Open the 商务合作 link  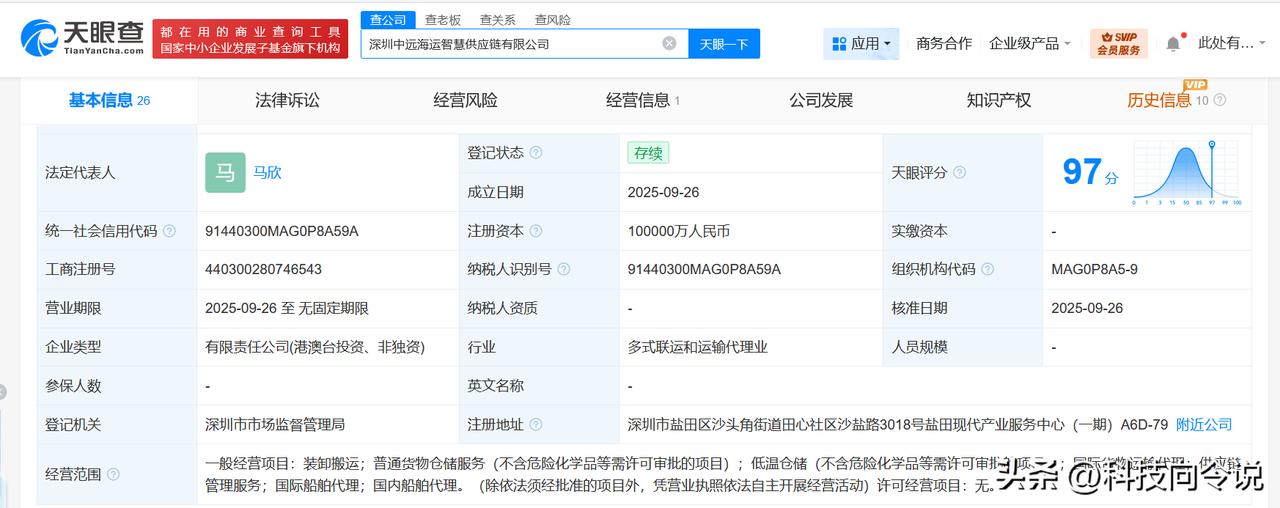click(944, 43)
